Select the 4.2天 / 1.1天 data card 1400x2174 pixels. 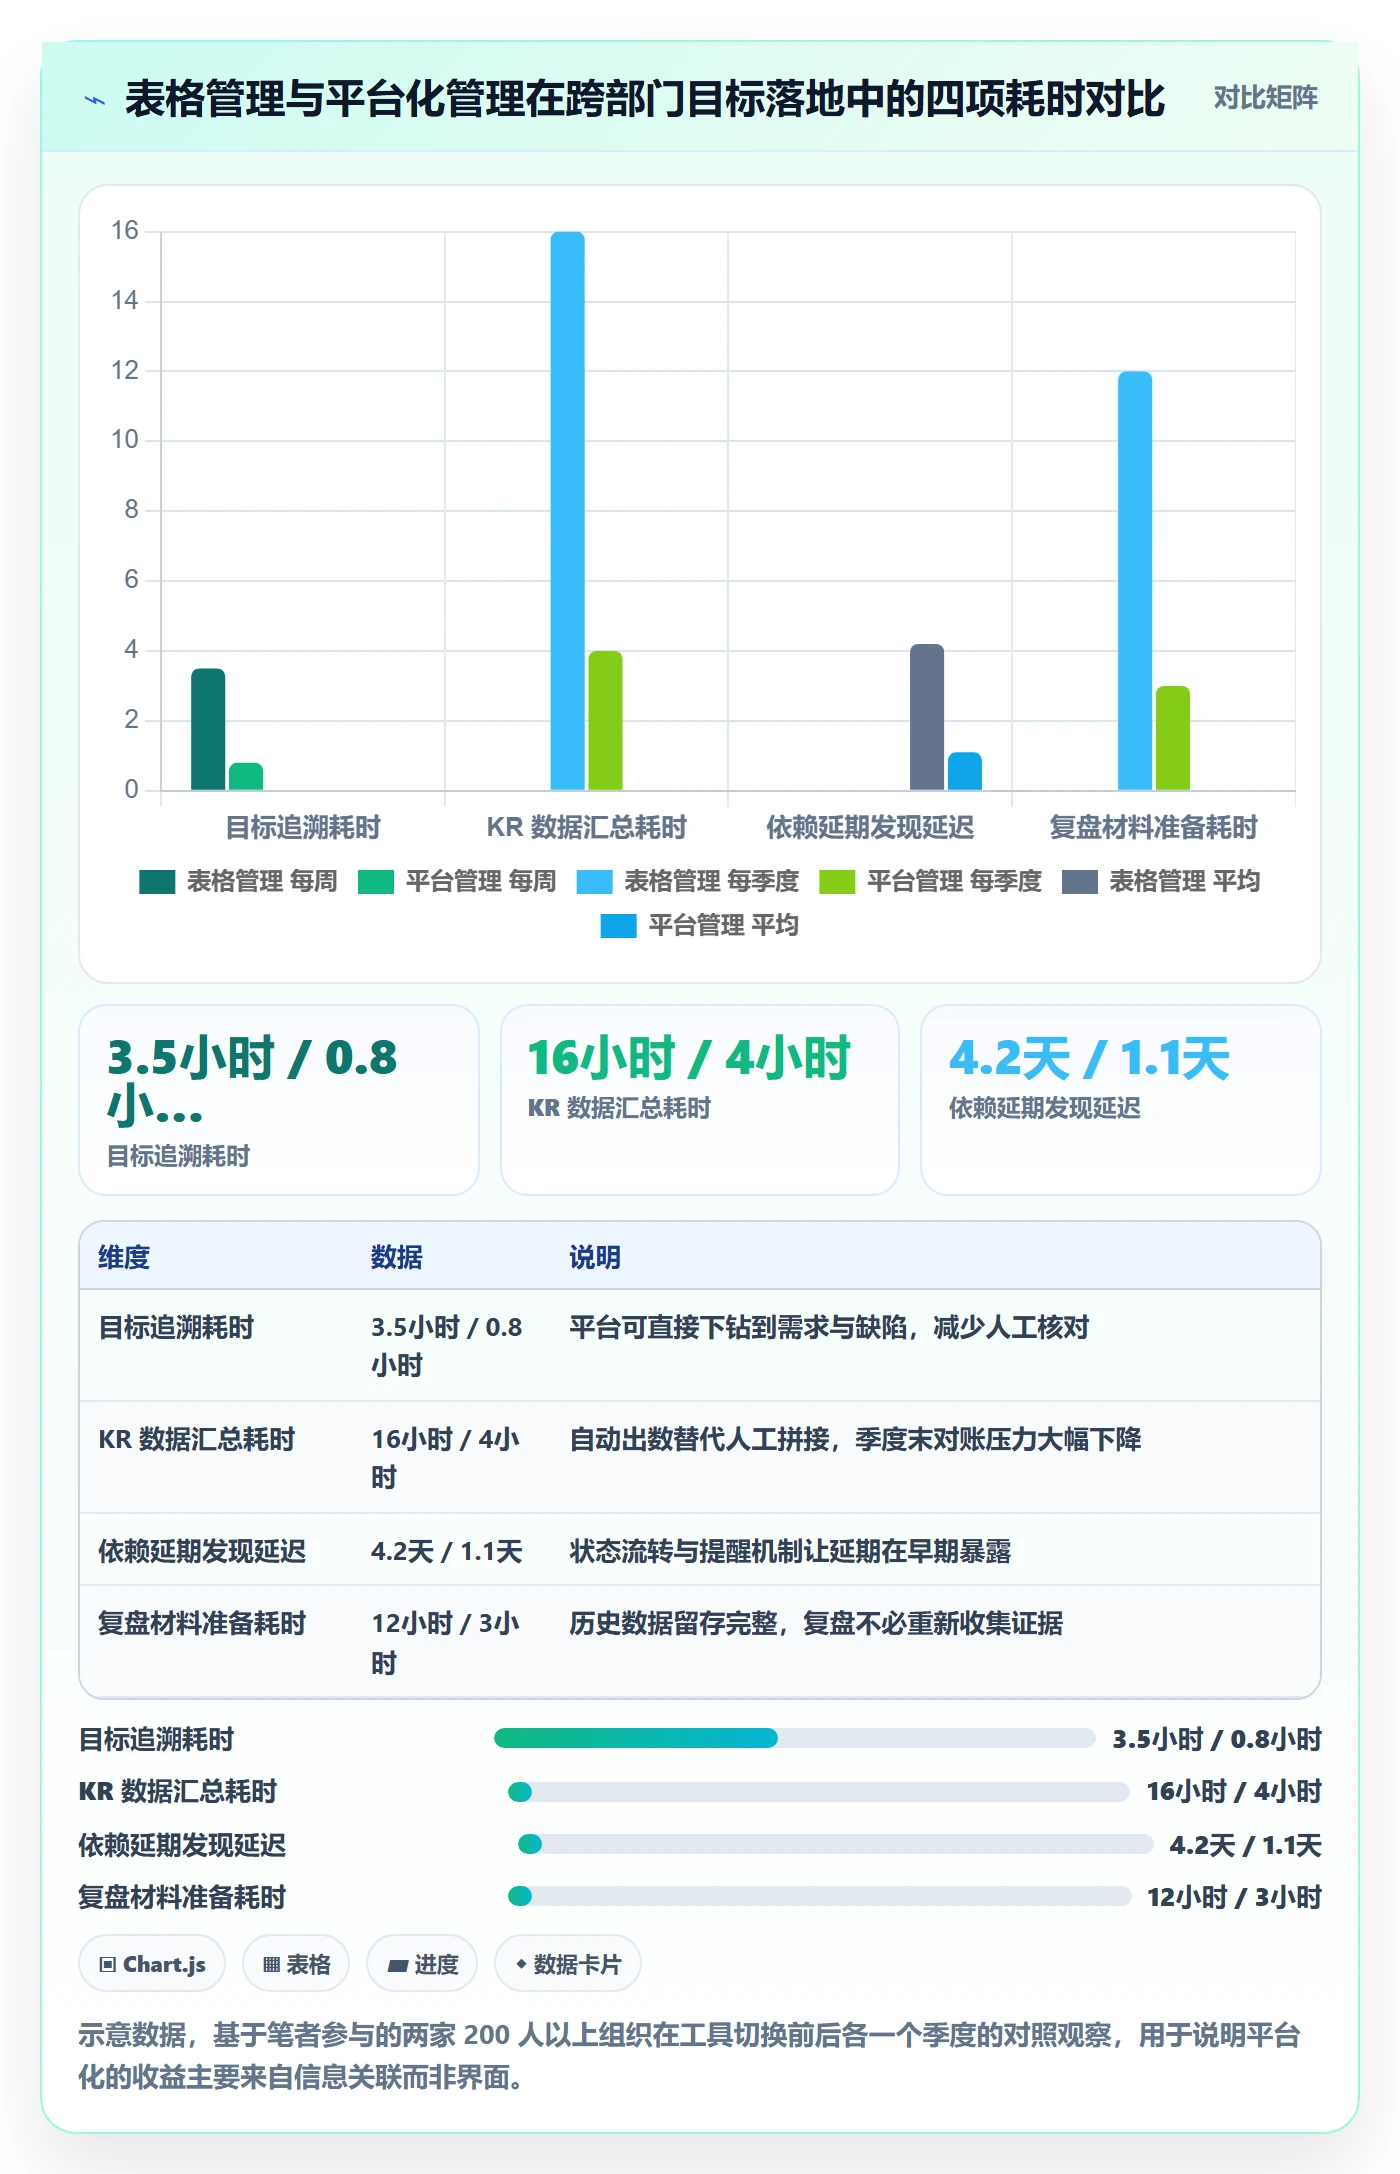point(1121,1100)
